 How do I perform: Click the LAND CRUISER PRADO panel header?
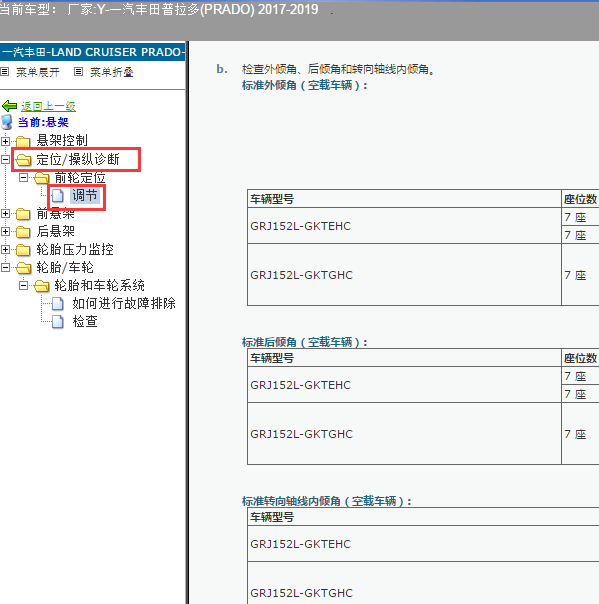pos(92,52)
